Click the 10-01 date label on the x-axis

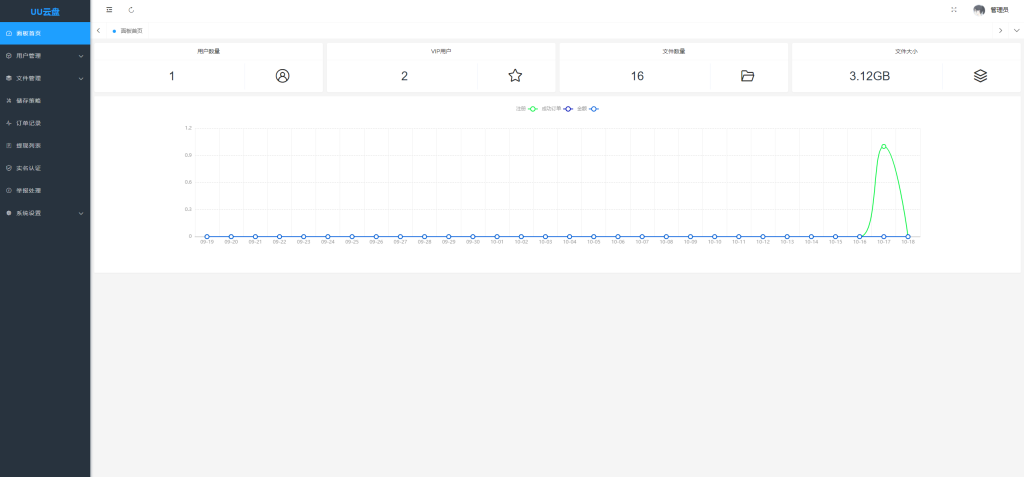click(497, 242)
